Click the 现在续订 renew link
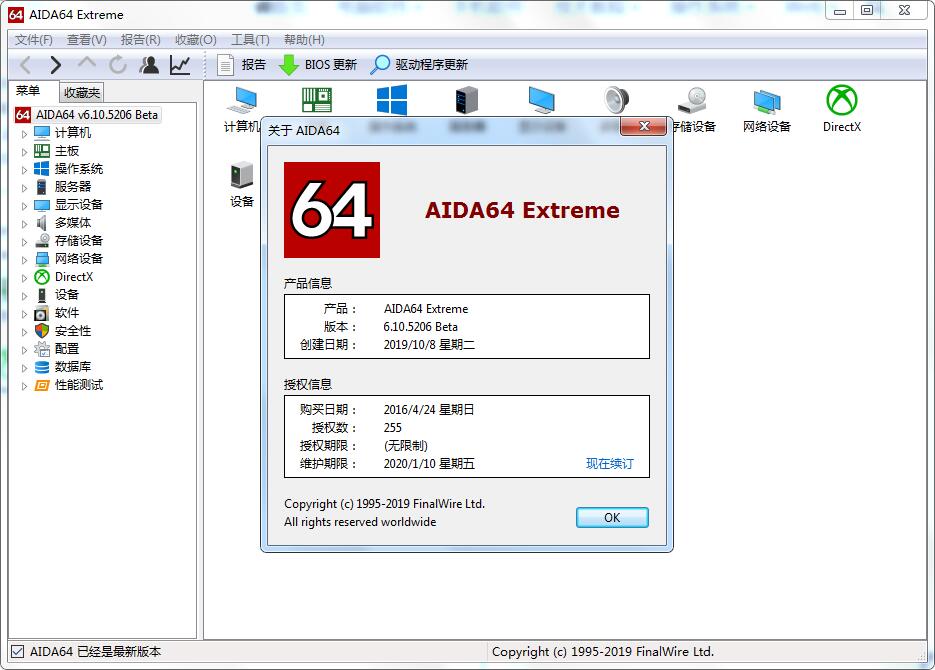Viewport: 935px width, 670px height. (609, 463)
